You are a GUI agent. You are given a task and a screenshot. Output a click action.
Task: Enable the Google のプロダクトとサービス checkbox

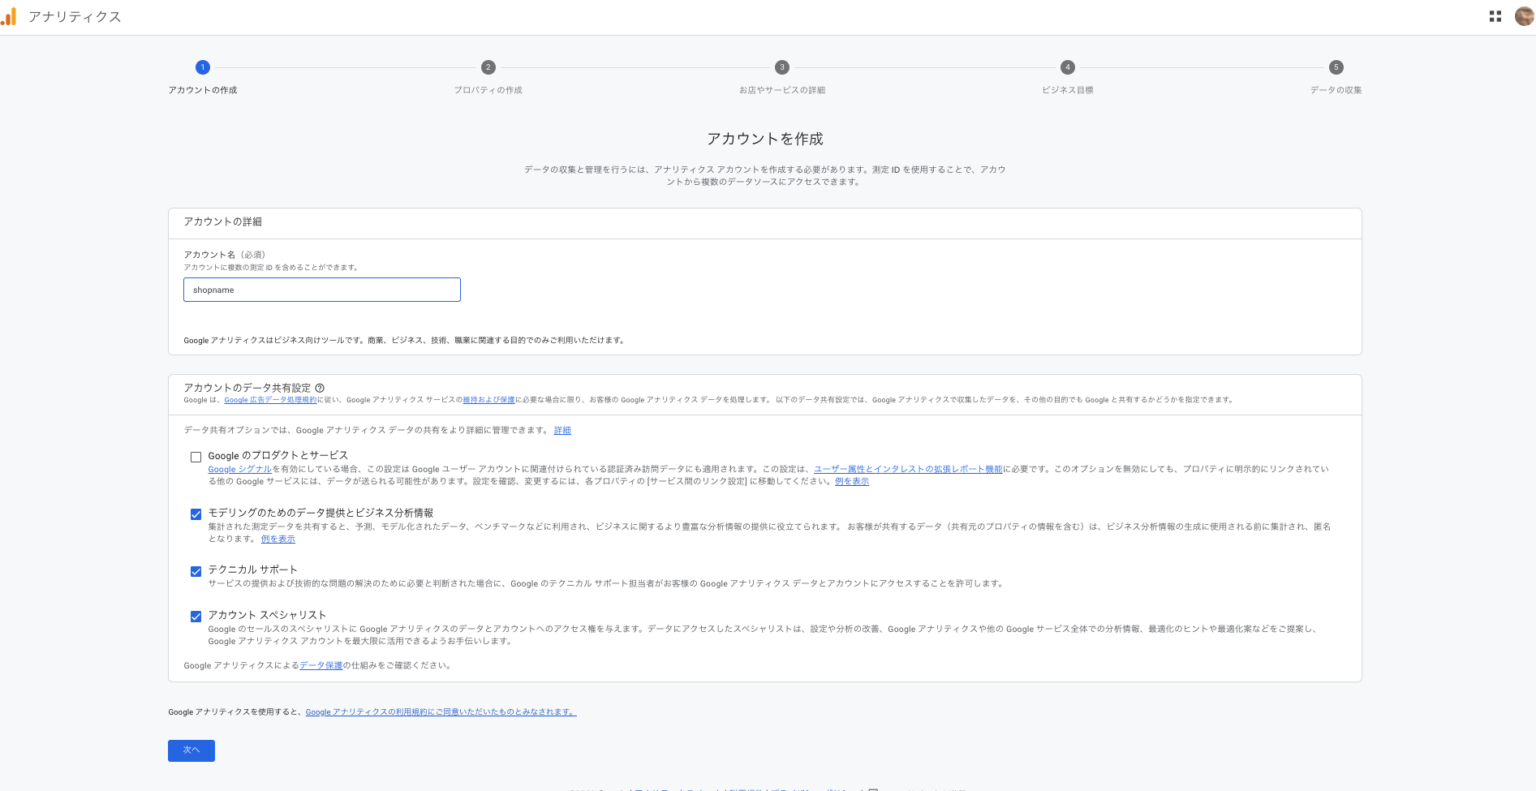(196, 457)
